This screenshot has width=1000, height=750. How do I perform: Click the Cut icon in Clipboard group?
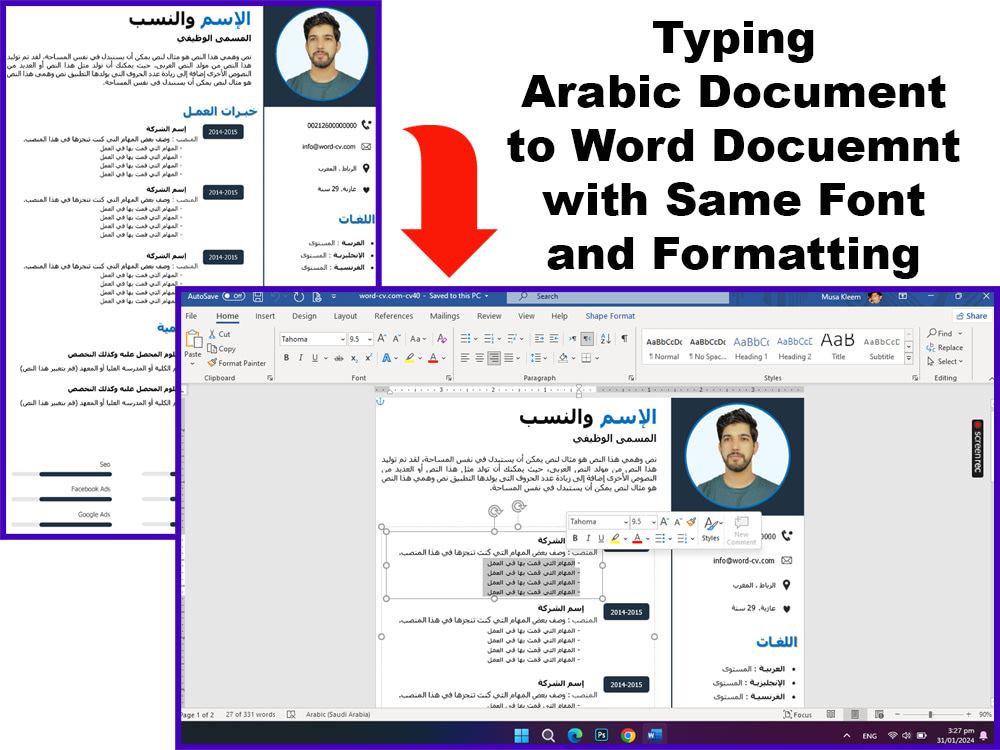pos(214,333)
